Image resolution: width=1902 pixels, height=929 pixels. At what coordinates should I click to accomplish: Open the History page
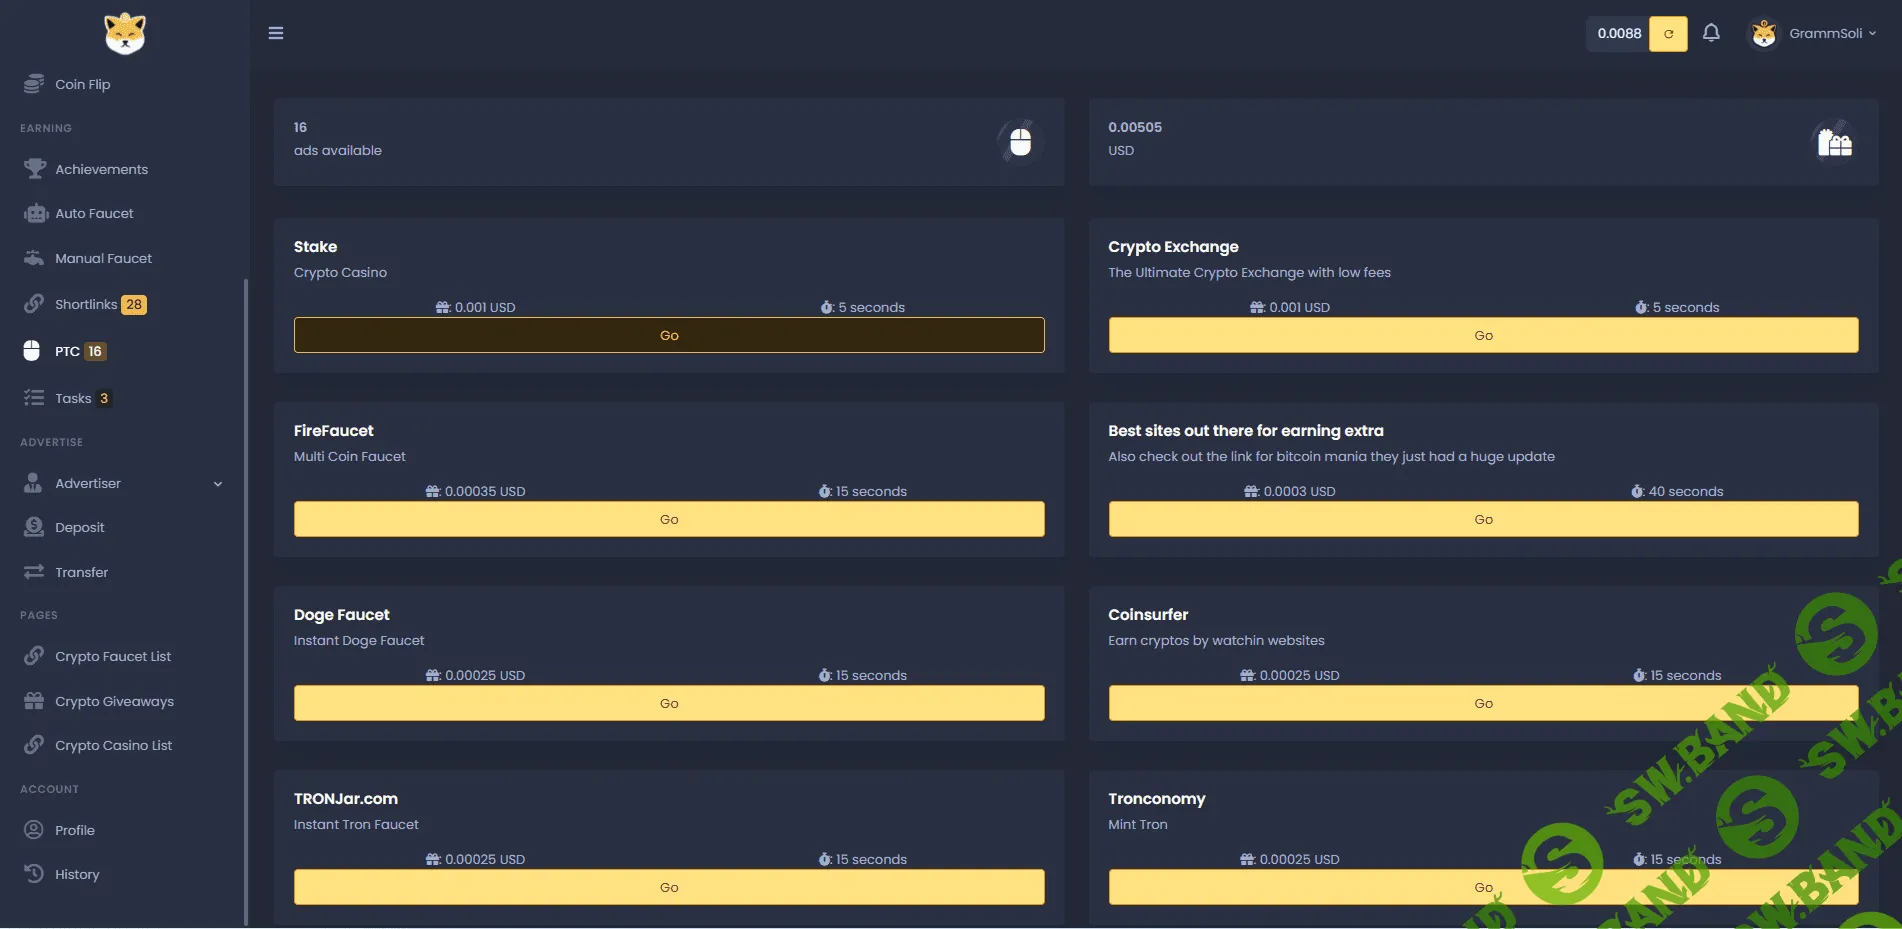point(77,874)
